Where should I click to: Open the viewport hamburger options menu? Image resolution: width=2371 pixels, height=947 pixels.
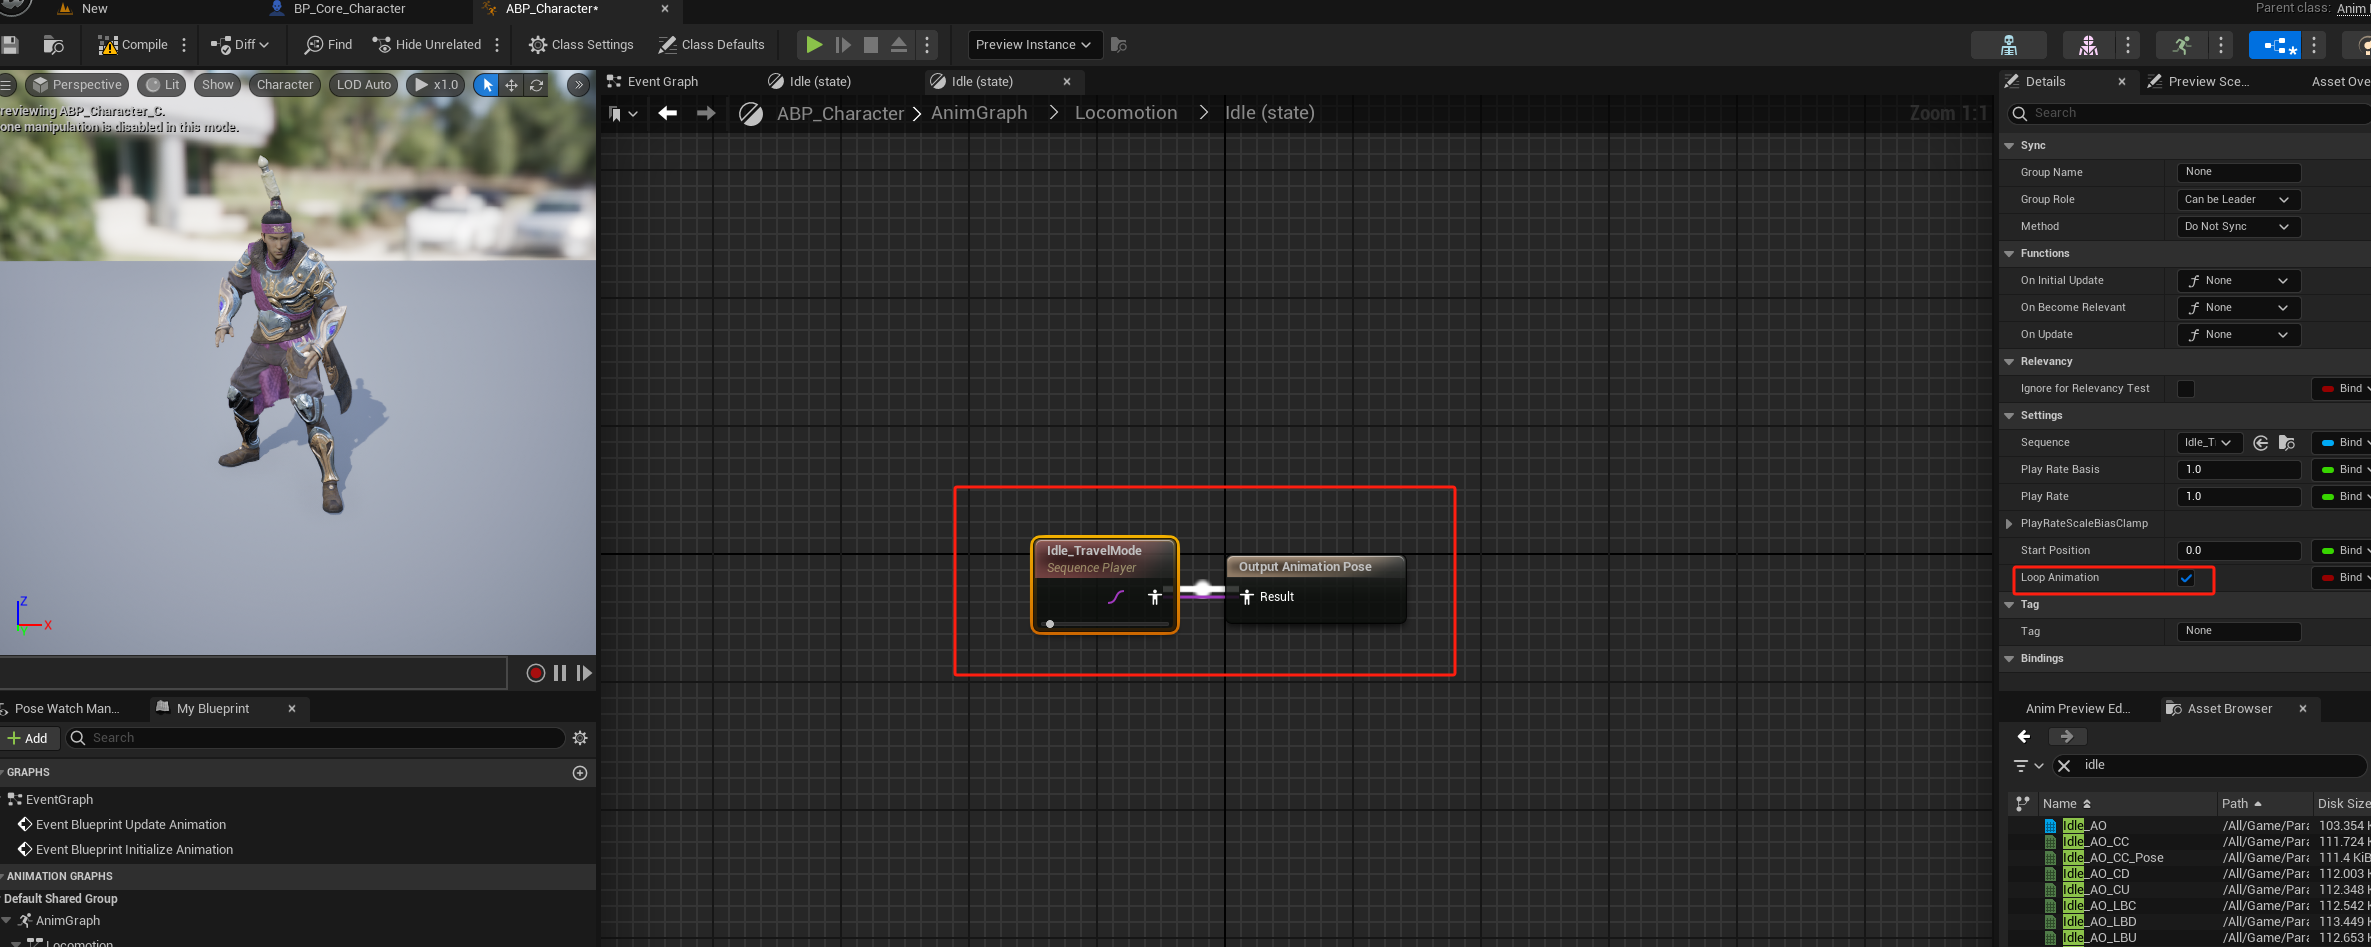(6, 85)
